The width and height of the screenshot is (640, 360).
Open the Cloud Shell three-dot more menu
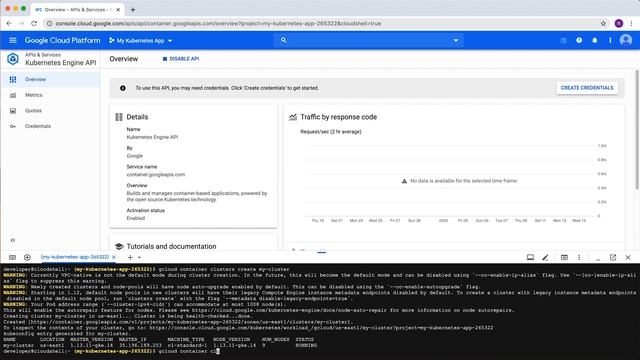pos(579,258)
